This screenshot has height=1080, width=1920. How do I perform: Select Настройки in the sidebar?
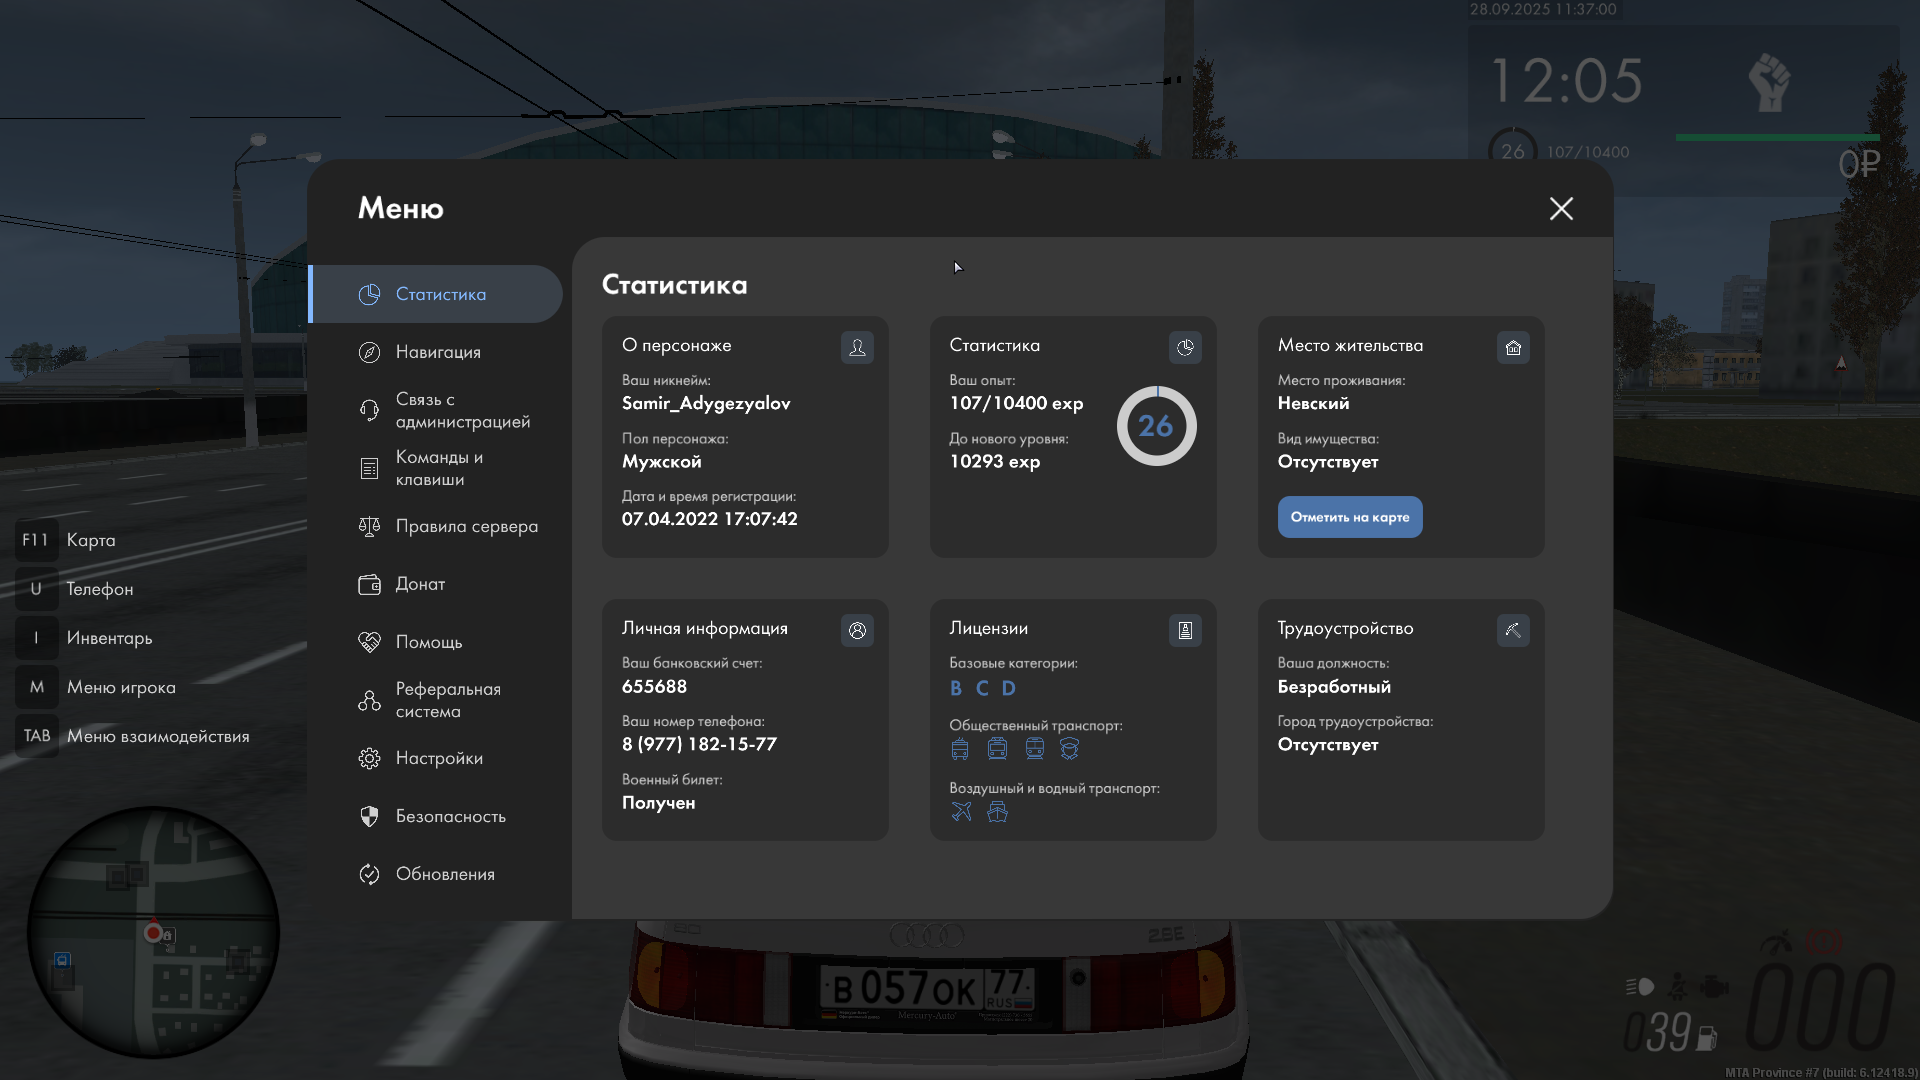pos(439,758)
